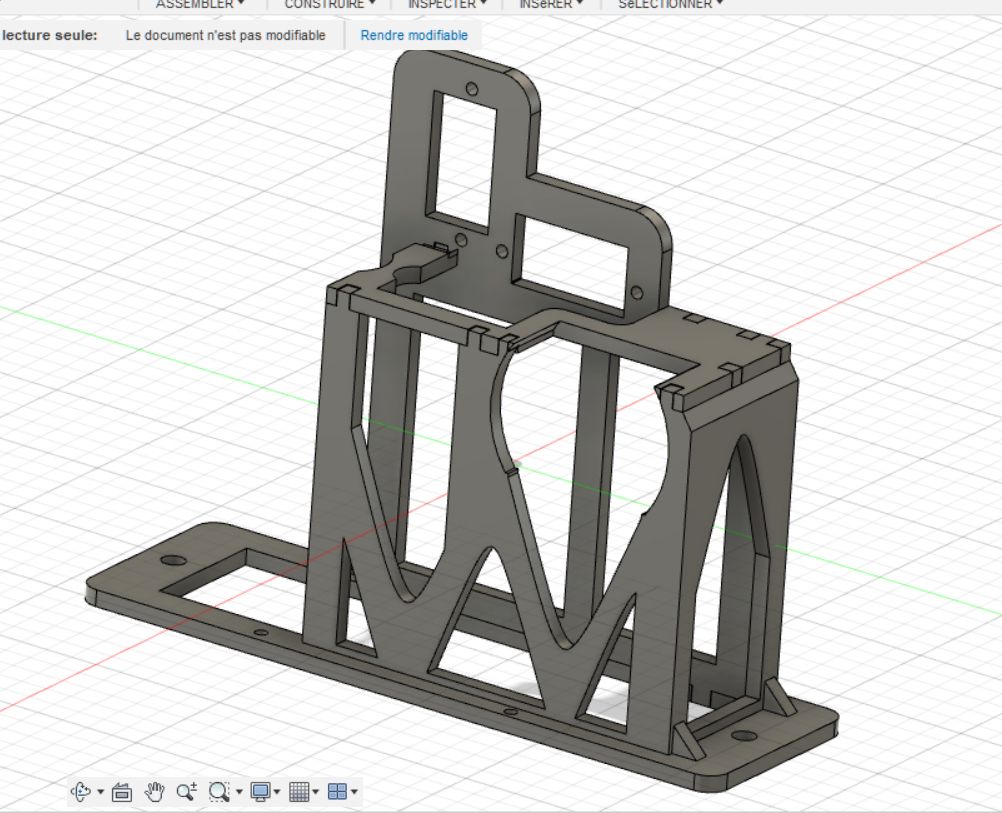Click the Rendre modifiable link
Viewport: 1002px width, 813px height.
[x=414, y=35]
